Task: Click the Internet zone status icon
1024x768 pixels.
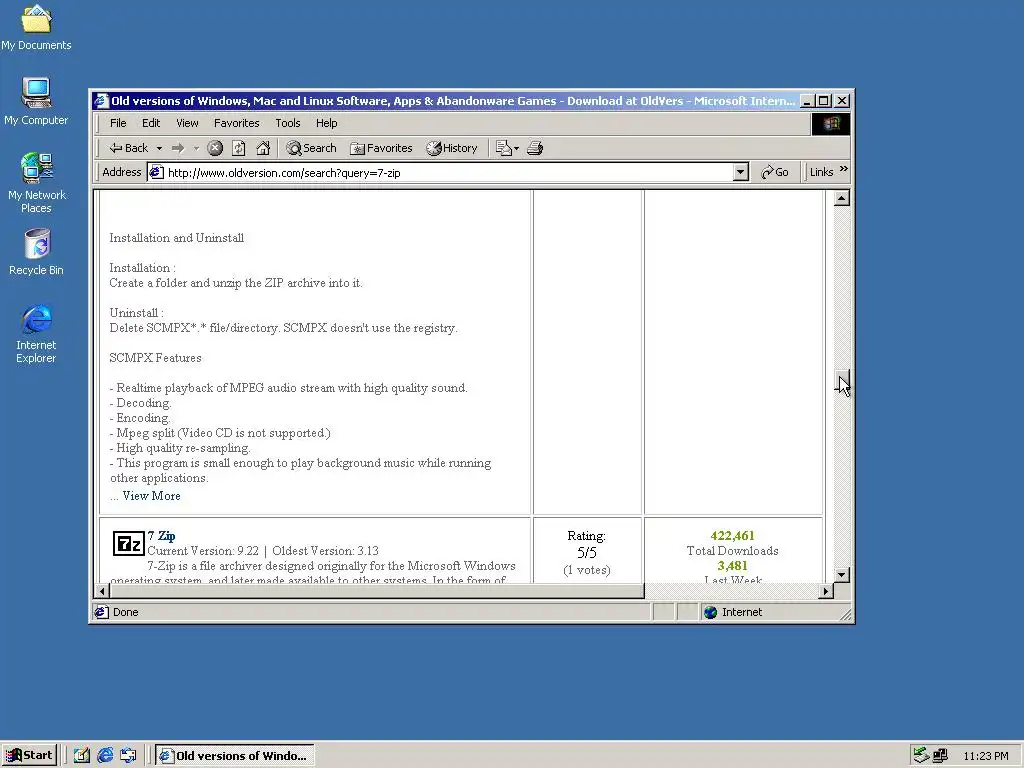Action: 711,612
